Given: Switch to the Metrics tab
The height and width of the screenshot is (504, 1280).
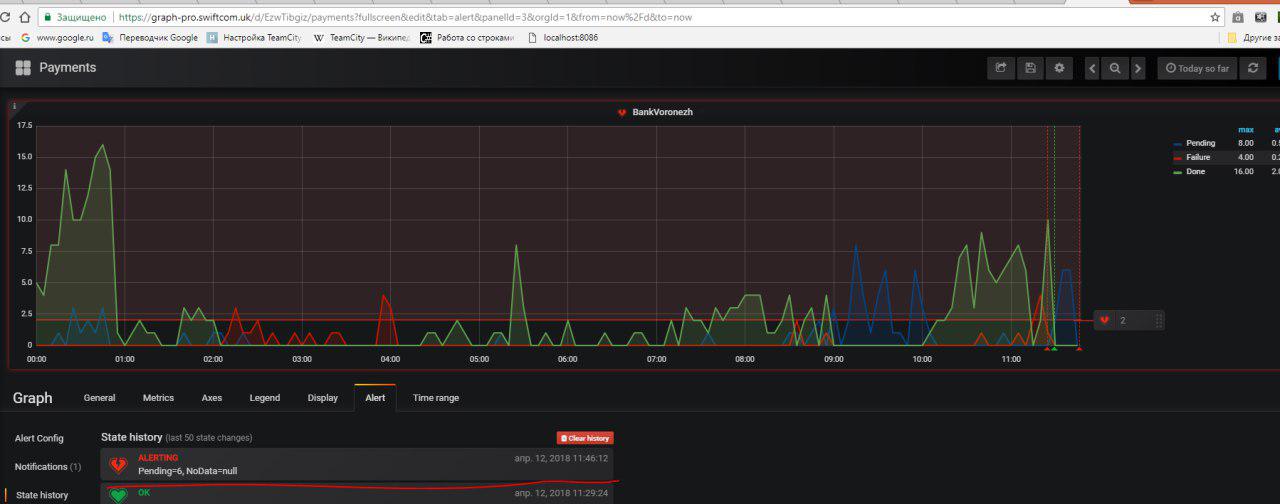Looking at the screenshot, I should (158, 398).
